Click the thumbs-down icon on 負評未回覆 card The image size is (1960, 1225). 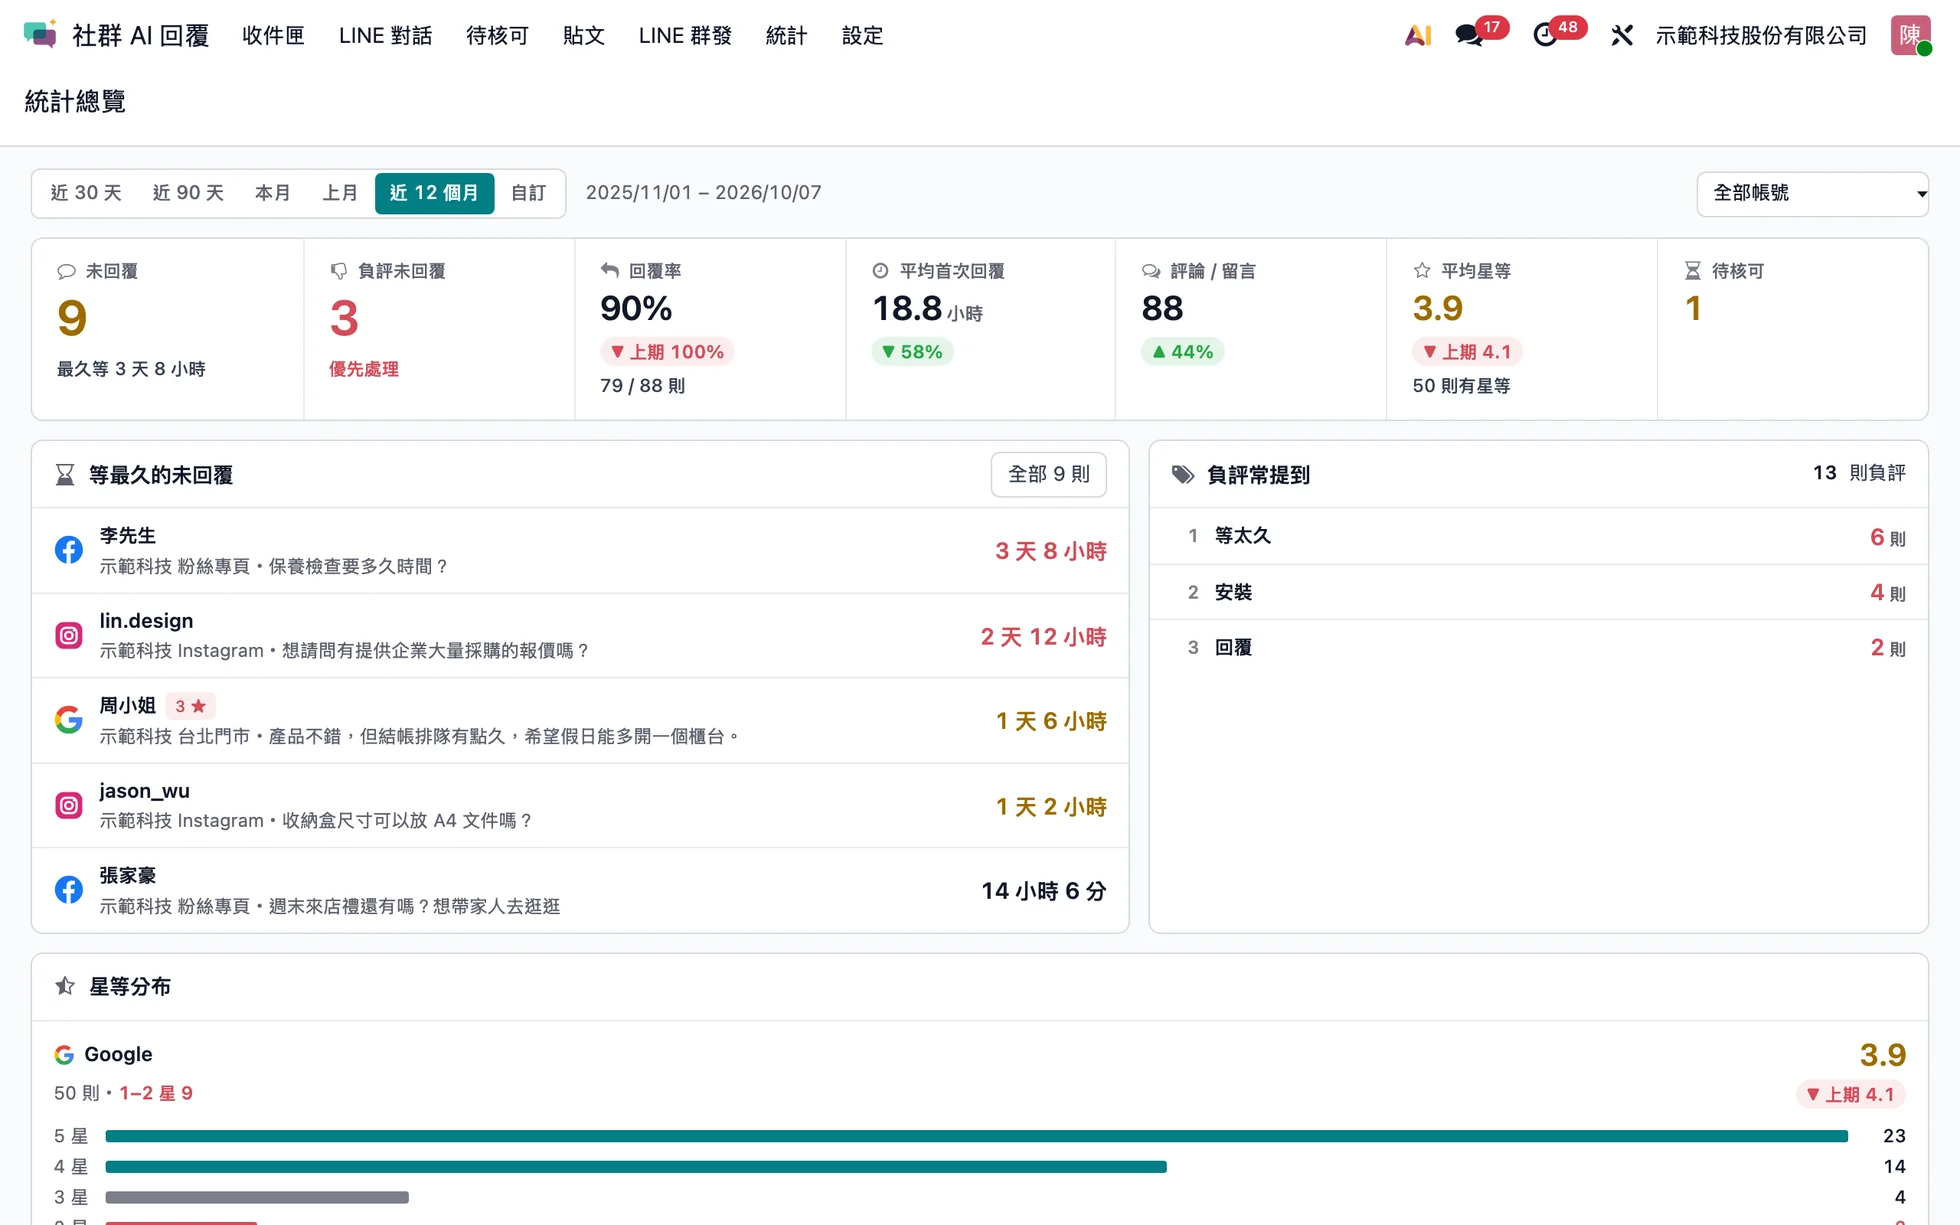coord(339,271)
